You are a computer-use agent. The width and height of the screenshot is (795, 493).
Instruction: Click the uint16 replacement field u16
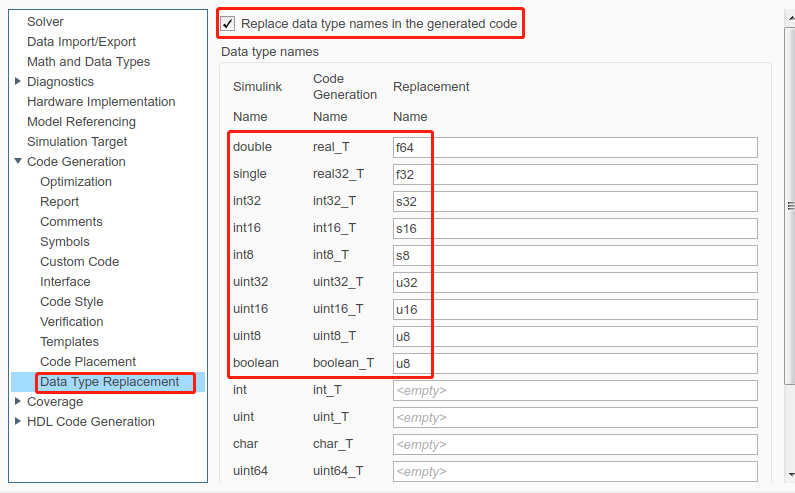pyautogui.click(x=575, y=309)
